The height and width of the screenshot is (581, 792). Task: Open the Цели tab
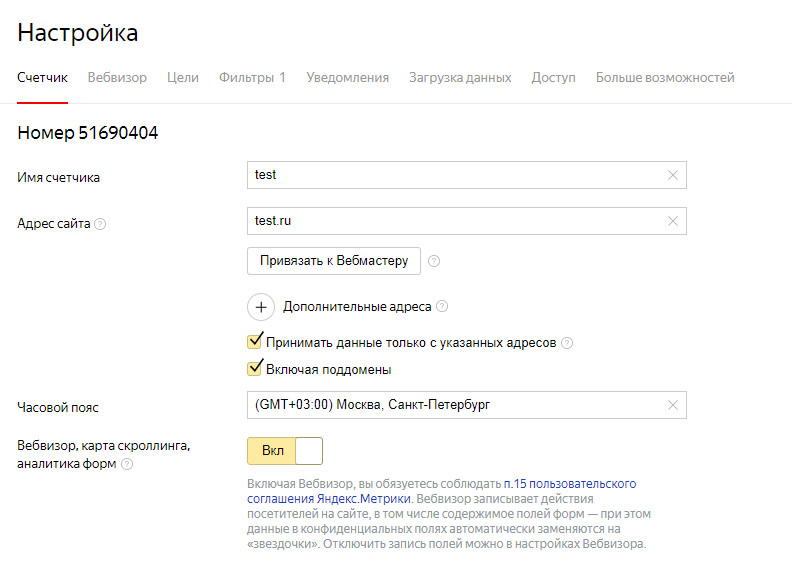coord(183,78)
